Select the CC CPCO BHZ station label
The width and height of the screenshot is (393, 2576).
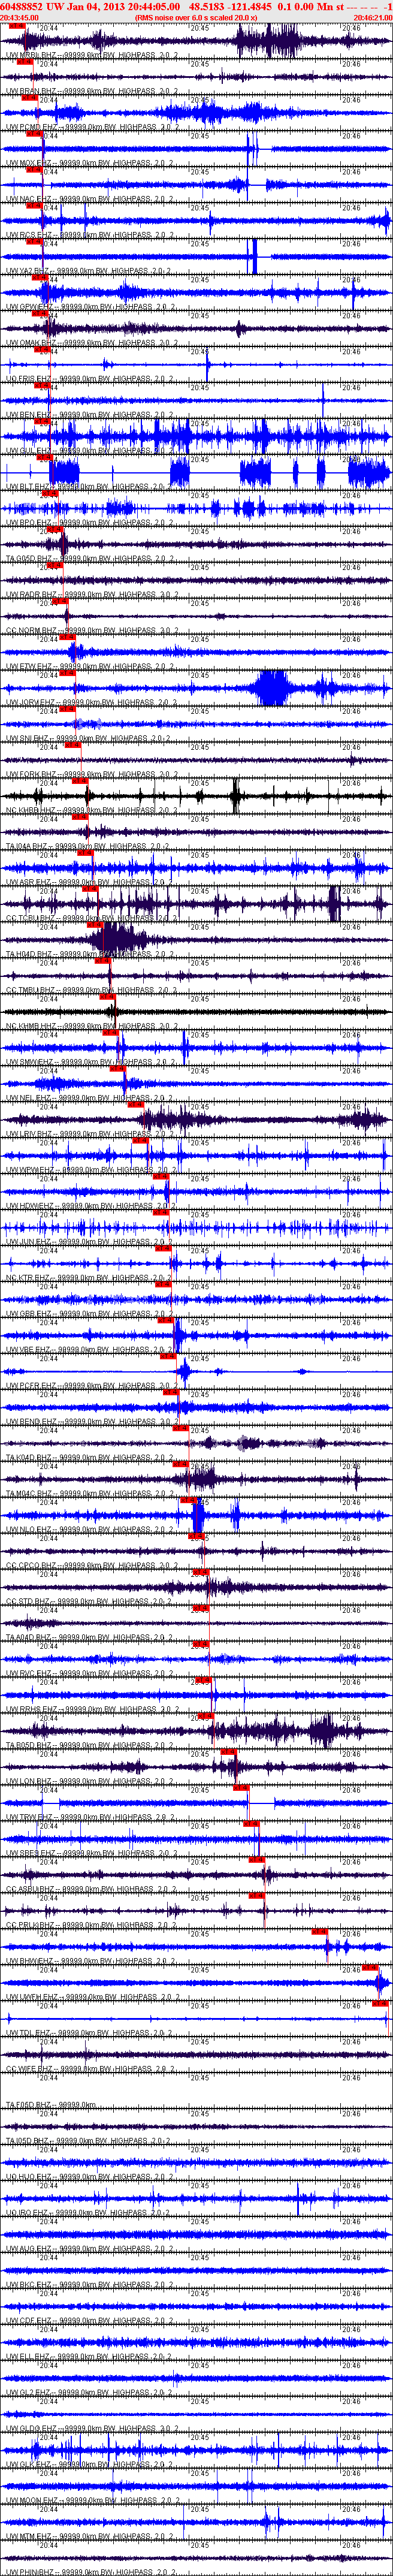[x=92, y=1566]
